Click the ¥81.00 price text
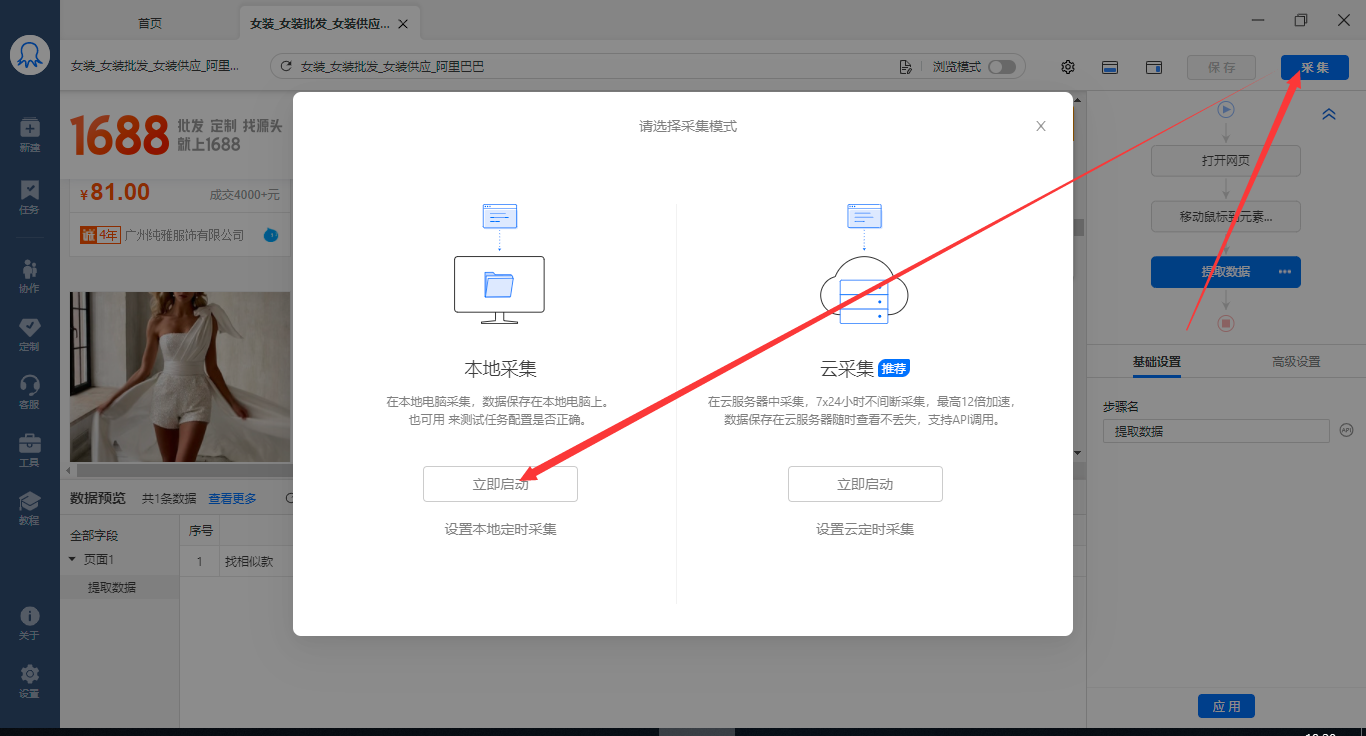The image size is (1366, 736). pyautogui.click(x=113, y=193)
